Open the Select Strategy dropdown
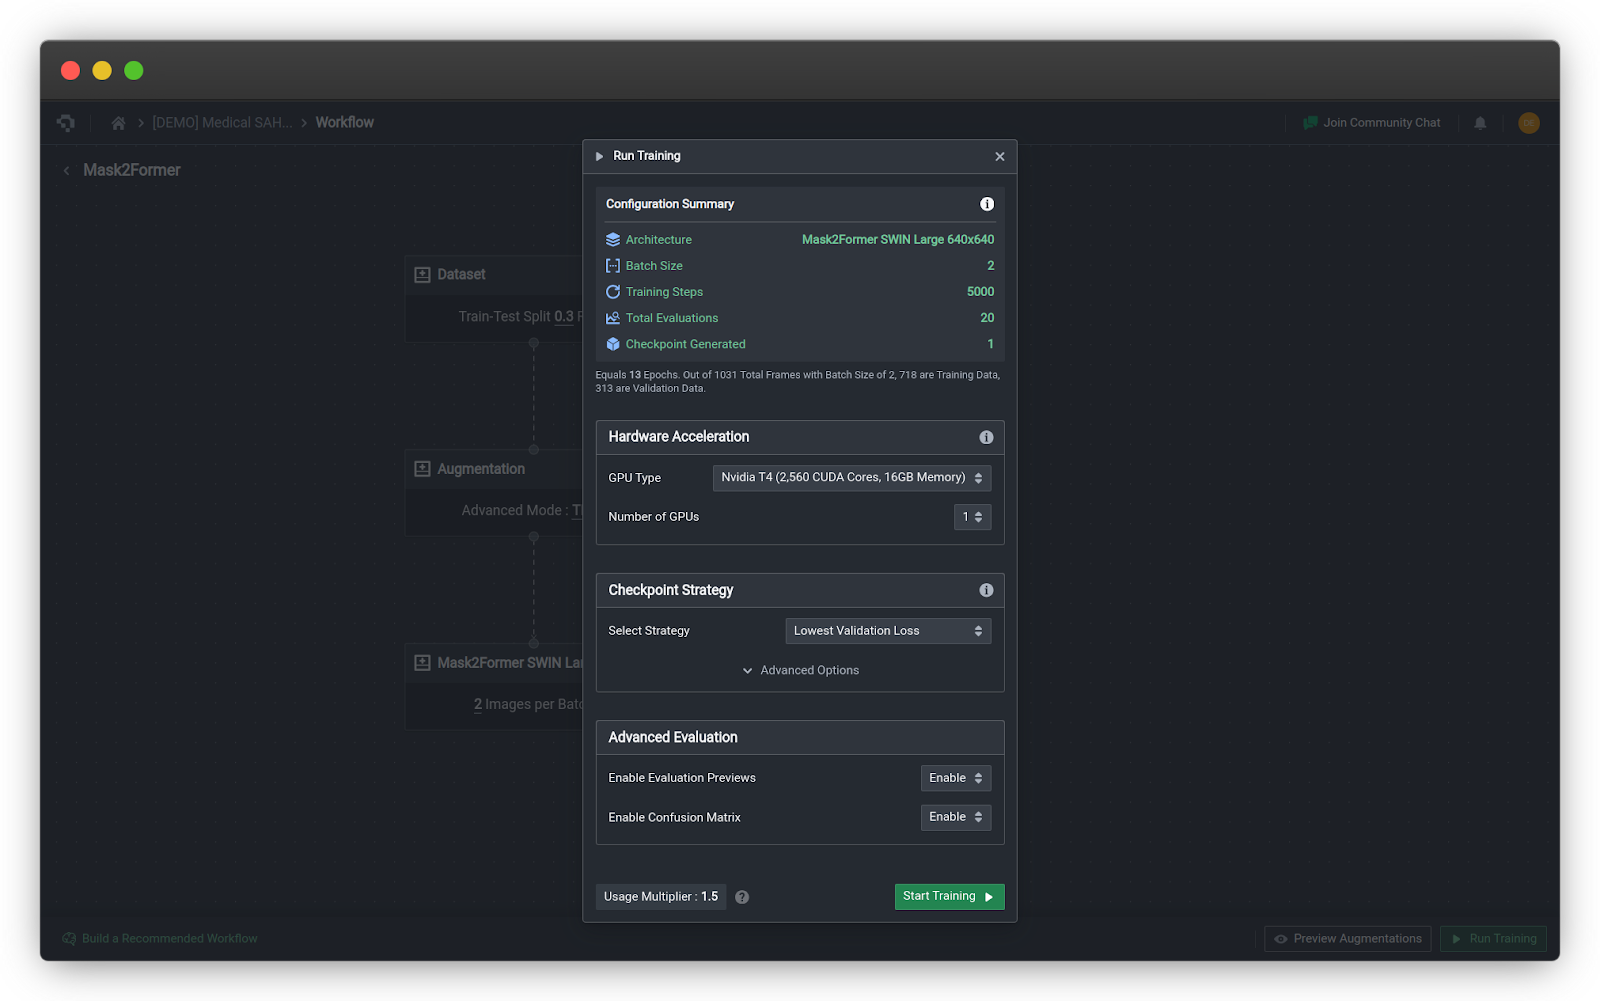Image resolution: width=1600 pixels, height=1001 pixels. click(x=887, y=631)
